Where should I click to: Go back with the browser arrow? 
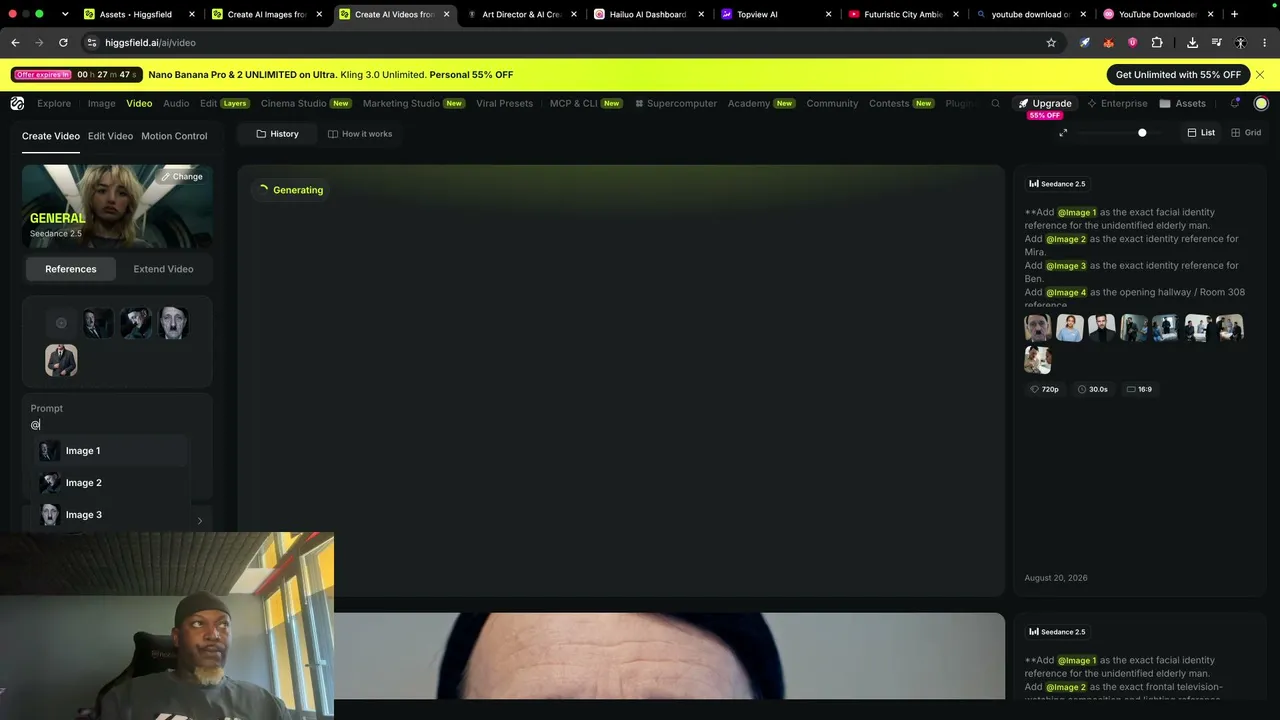(x=15, y=43)
